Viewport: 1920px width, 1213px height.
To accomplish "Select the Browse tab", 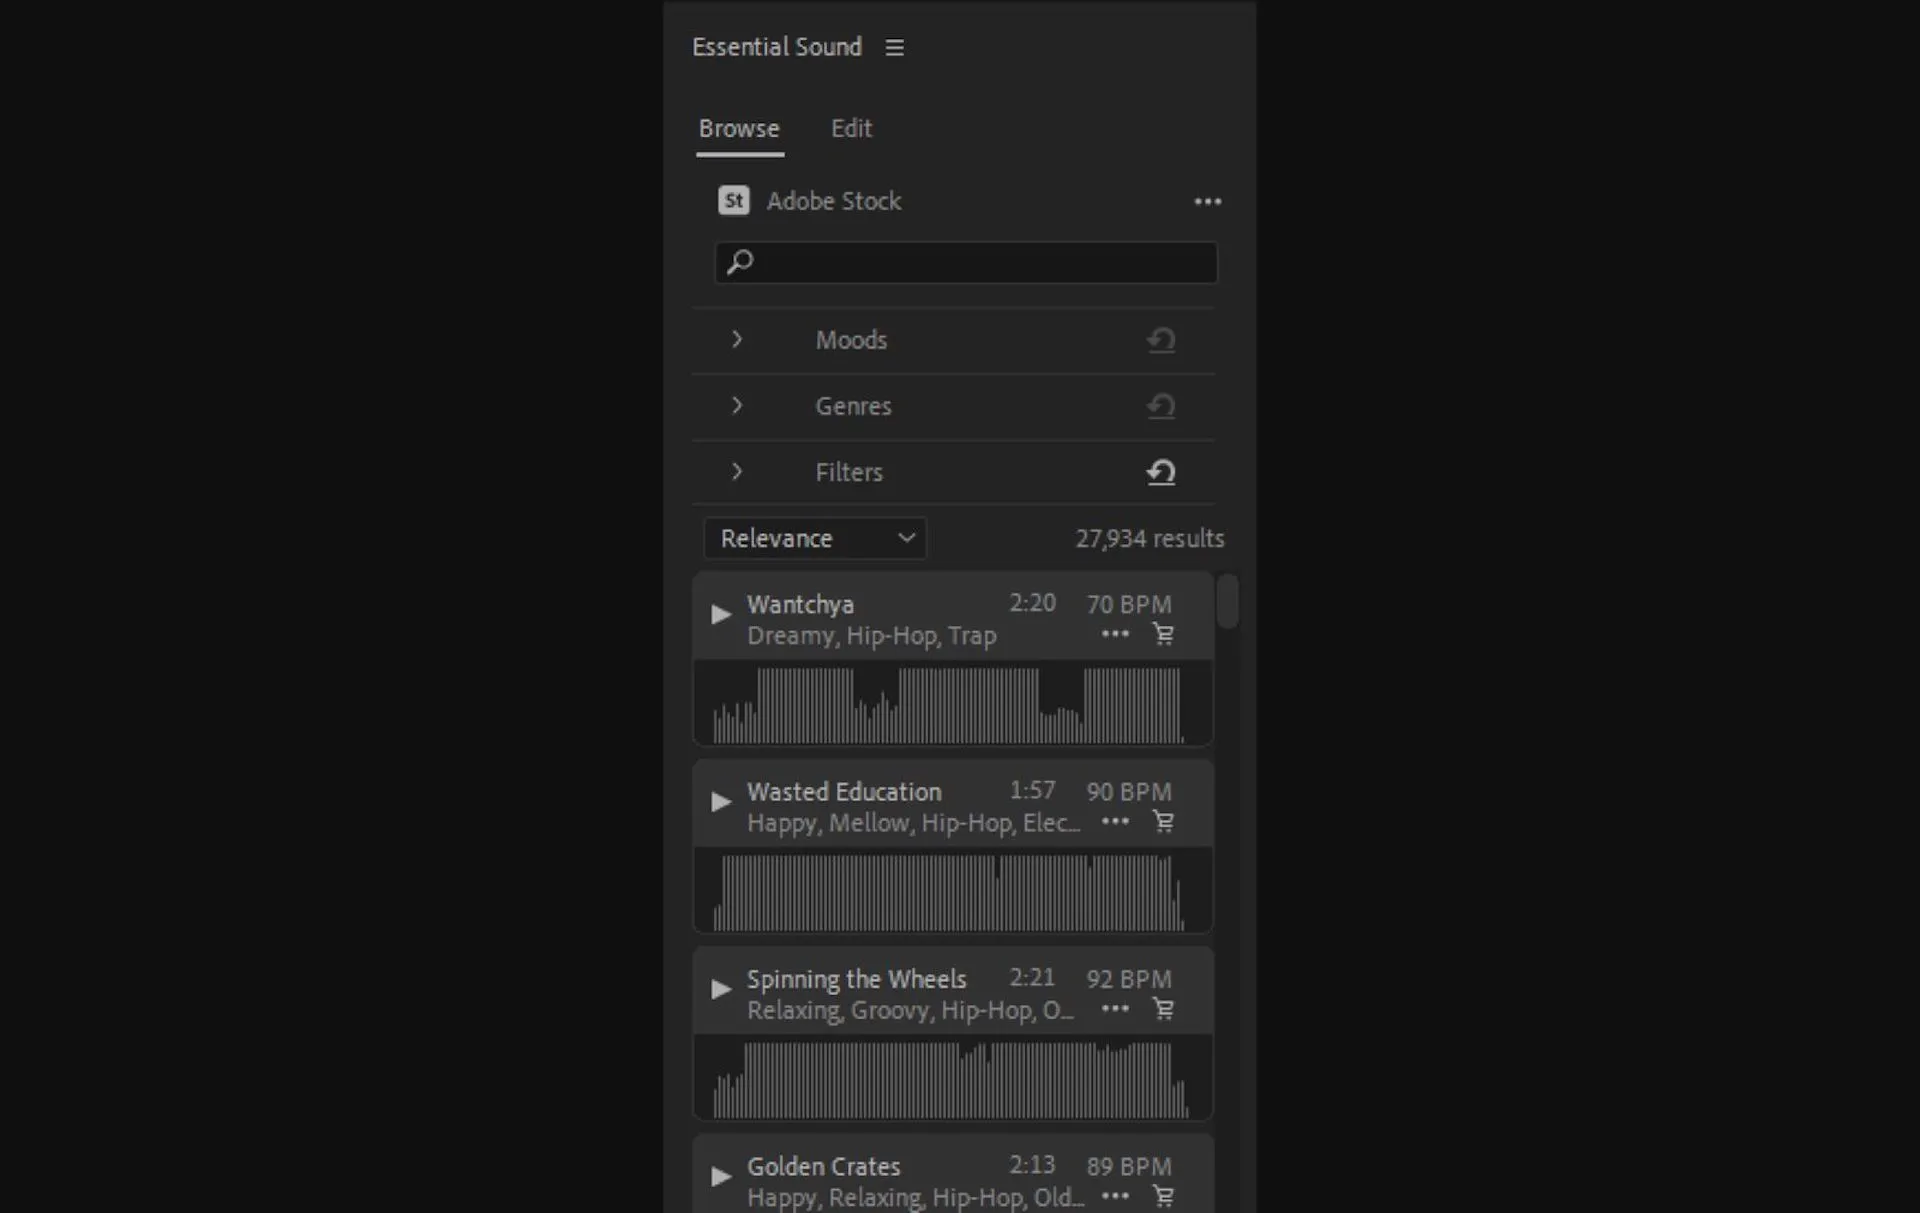I will coord(739,129).
